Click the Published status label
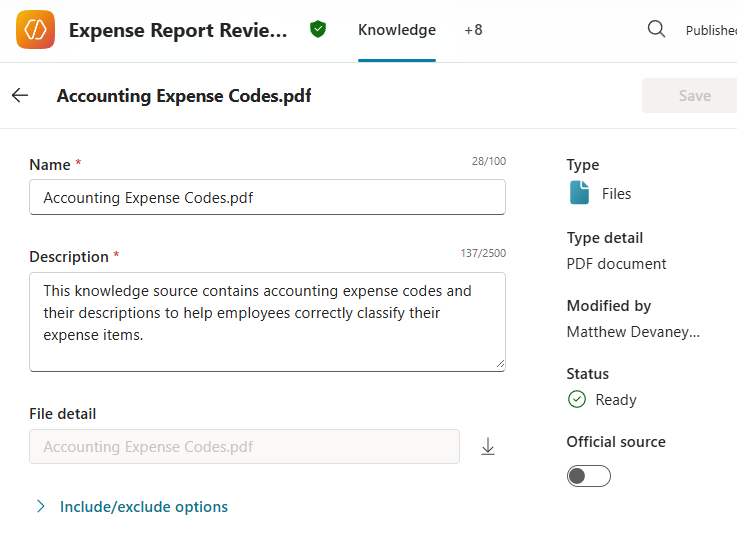 pos(711,31)
